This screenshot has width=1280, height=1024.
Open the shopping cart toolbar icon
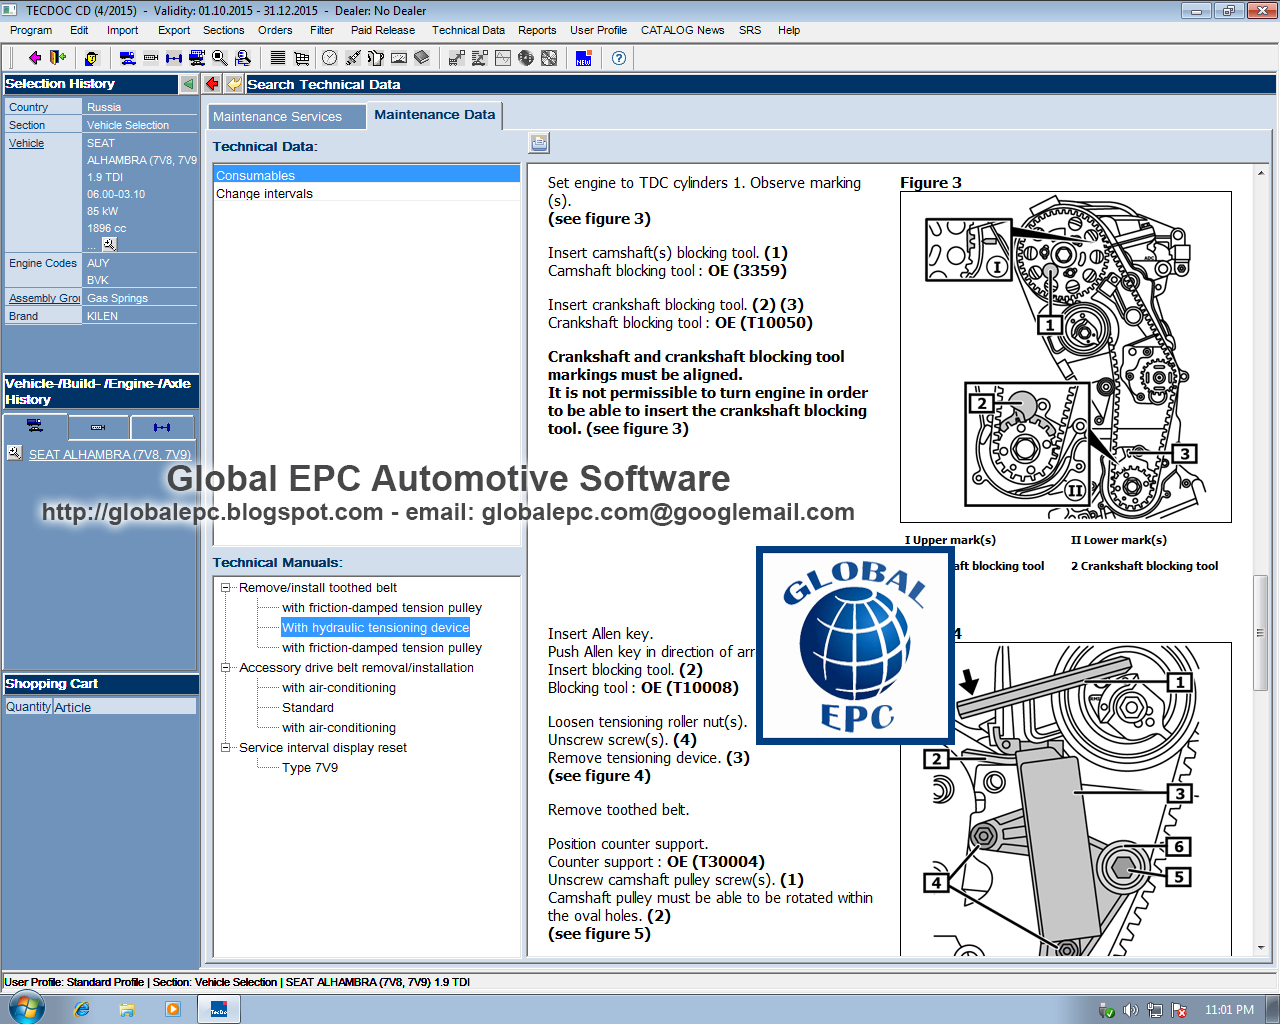301,58
